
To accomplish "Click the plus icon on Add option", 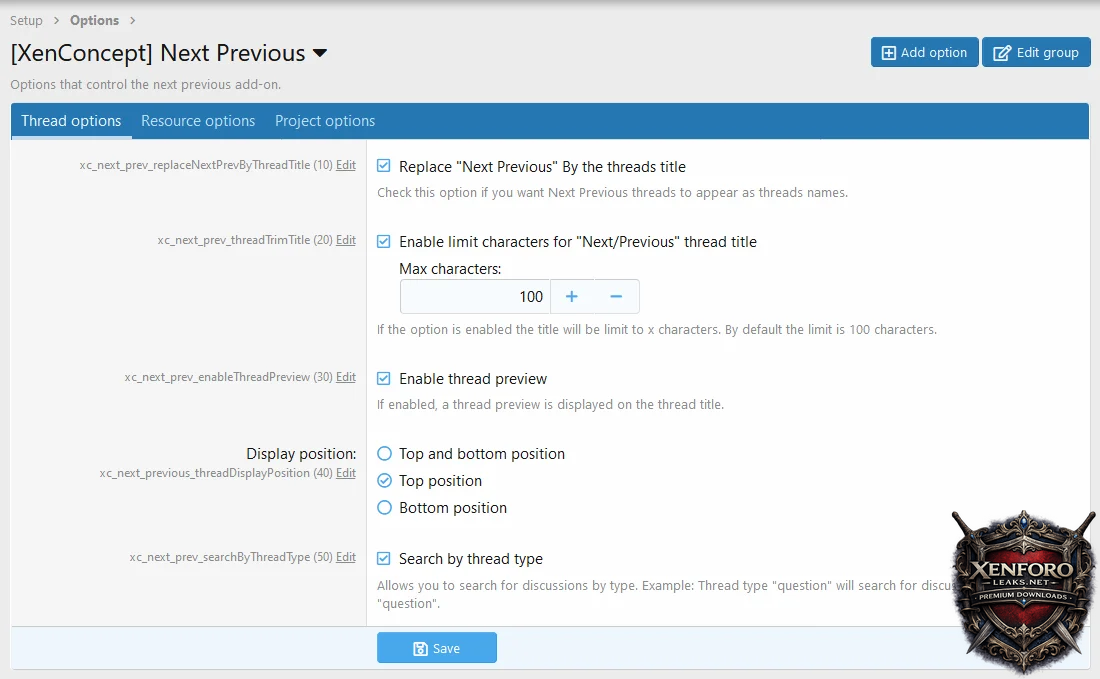I will (x=888, y=53).
